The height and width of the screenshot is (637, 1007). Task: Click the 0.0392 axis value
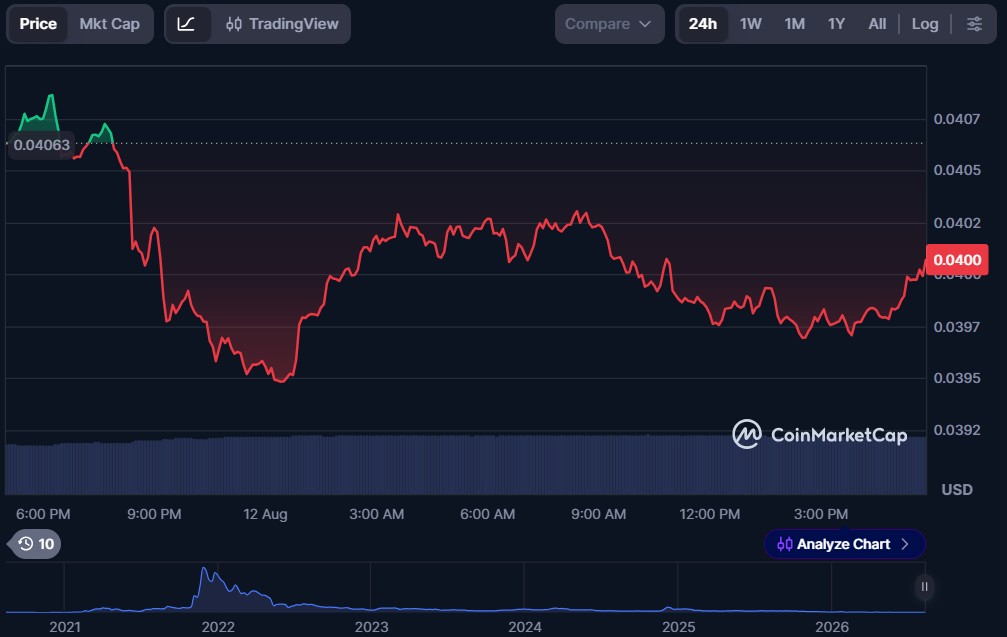point(957,430)
